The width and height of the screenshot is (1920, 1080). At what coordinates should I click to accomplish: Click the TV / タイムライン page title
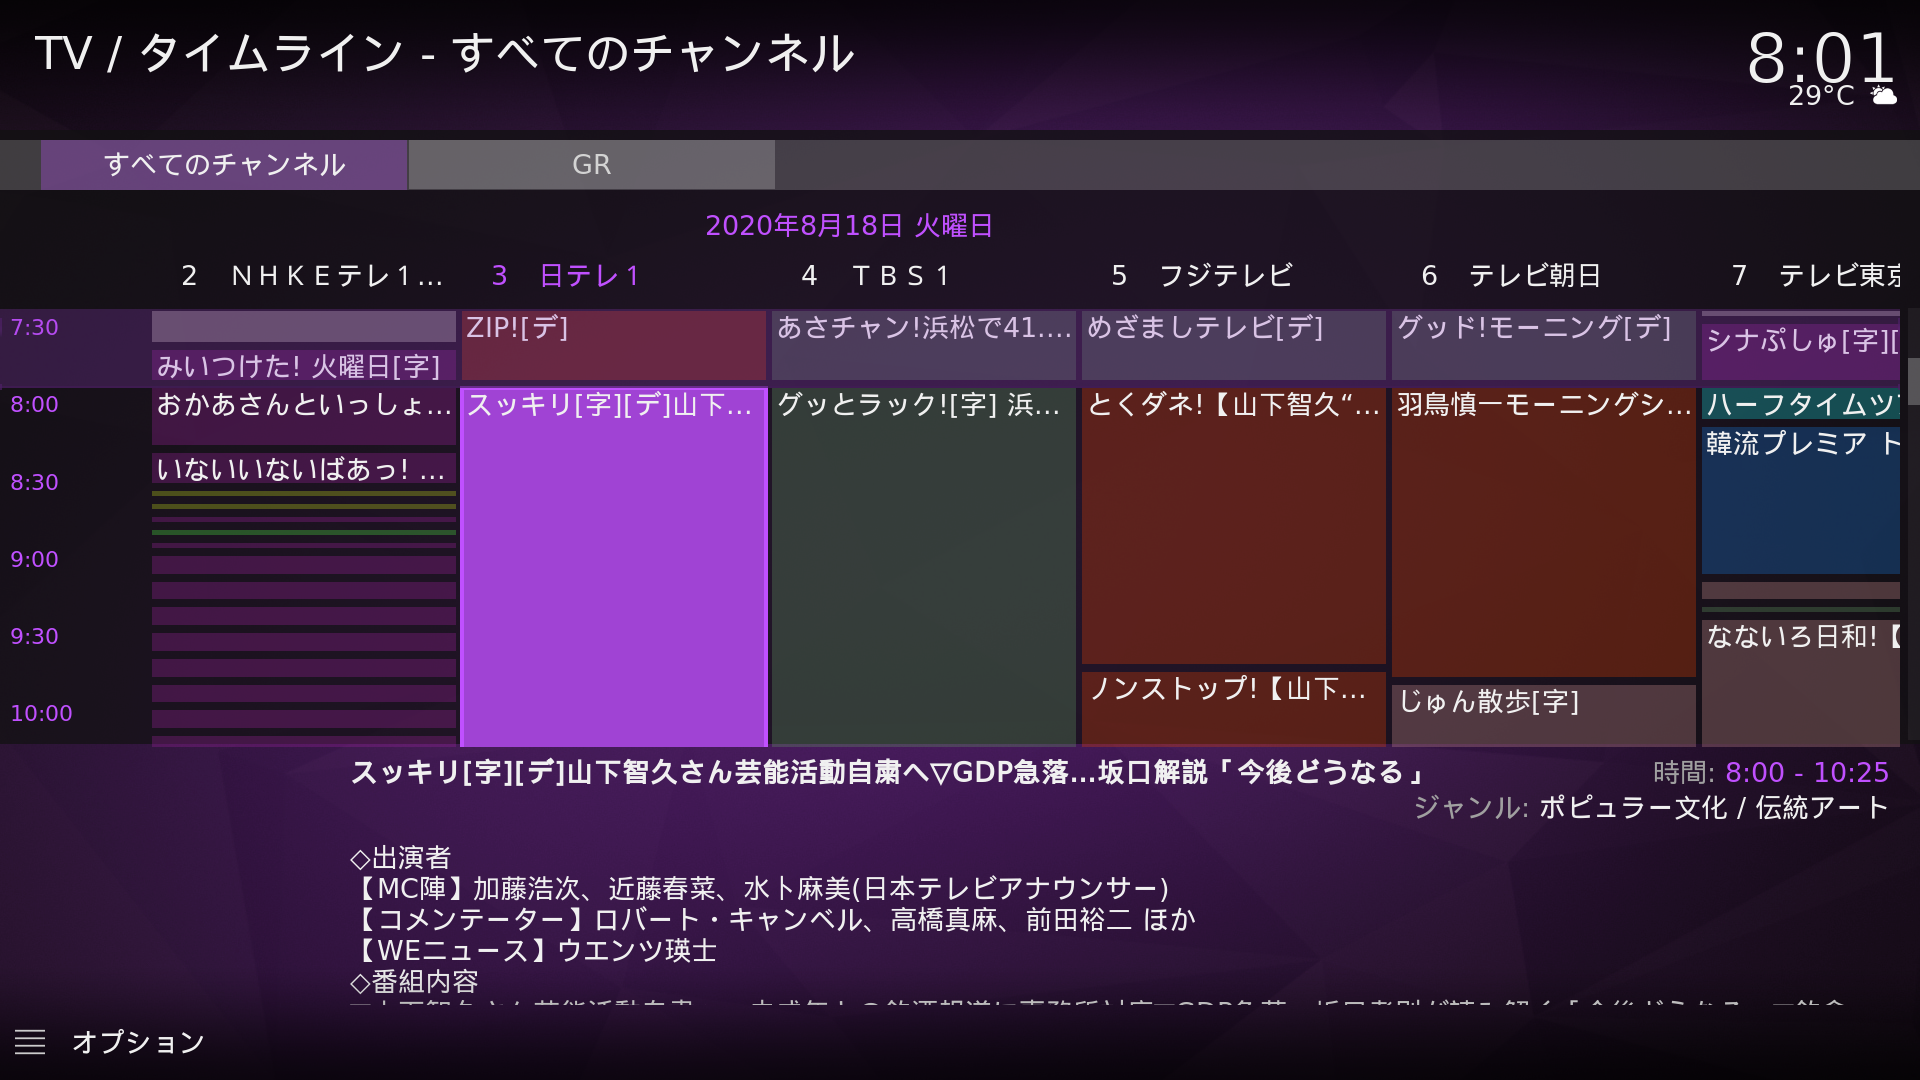coord(445,53)
